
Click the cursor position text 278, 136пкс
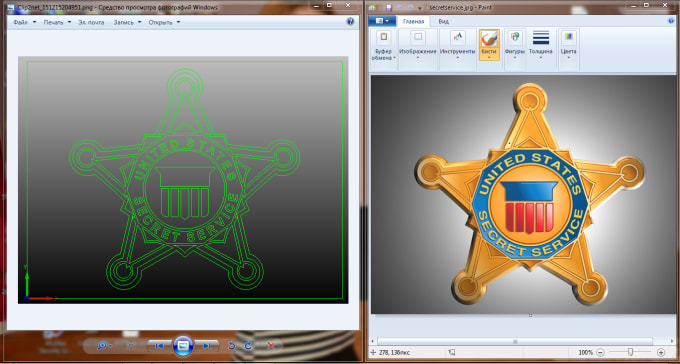coord(394,353)
